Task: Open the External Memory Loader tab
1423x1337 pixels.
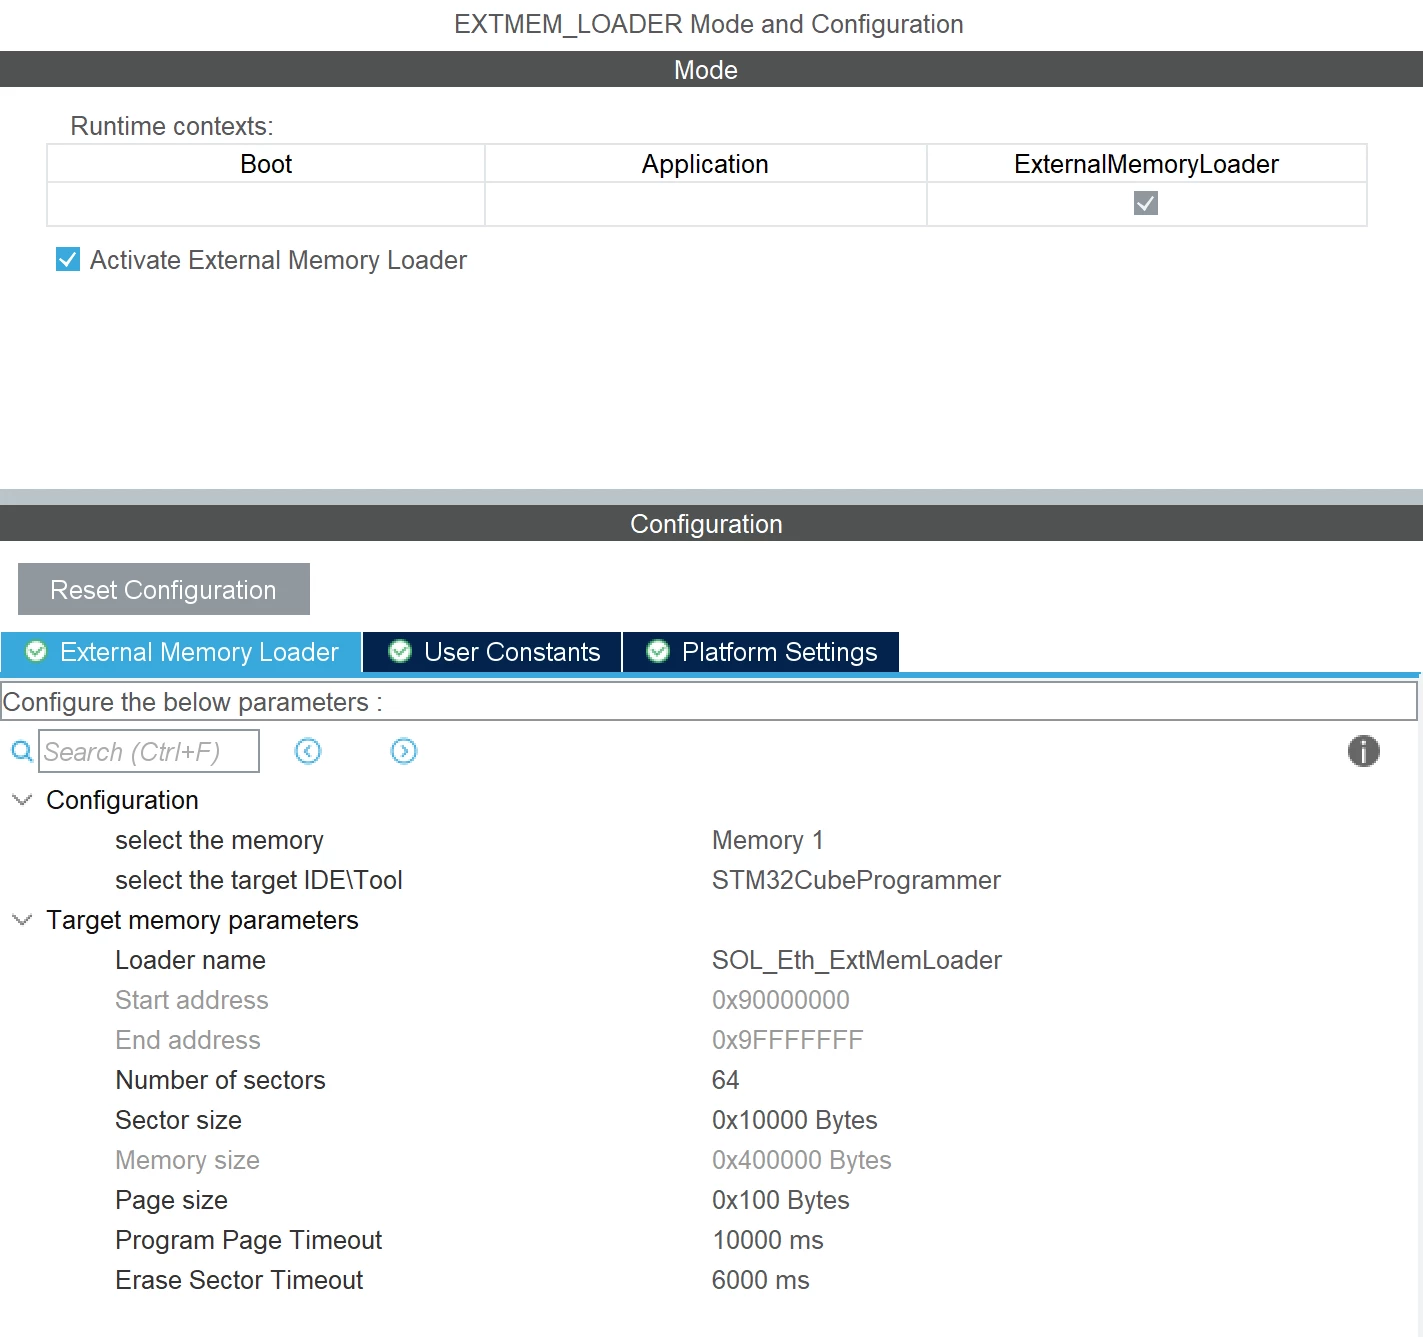Action: 181,652
